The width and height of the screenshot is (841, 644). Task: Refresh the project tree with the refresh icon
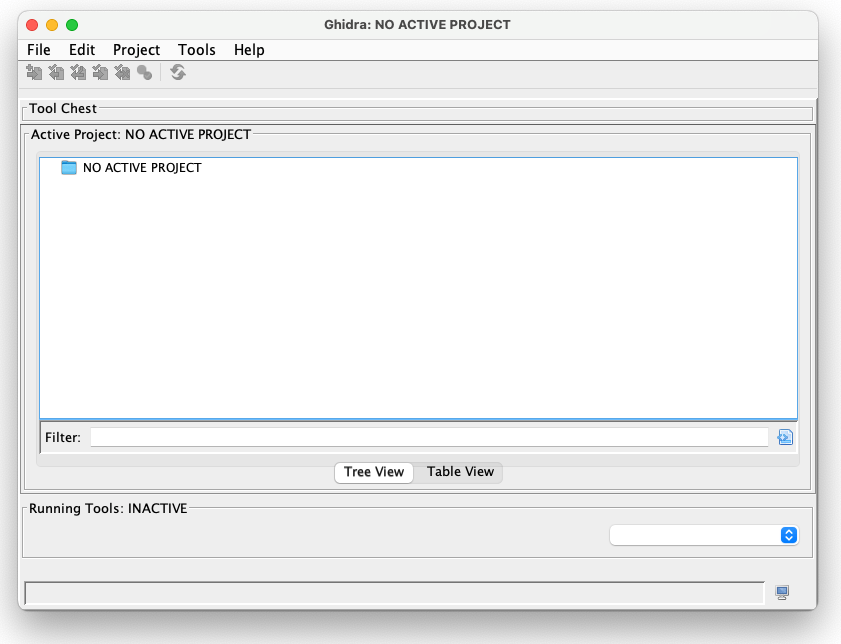177,72
